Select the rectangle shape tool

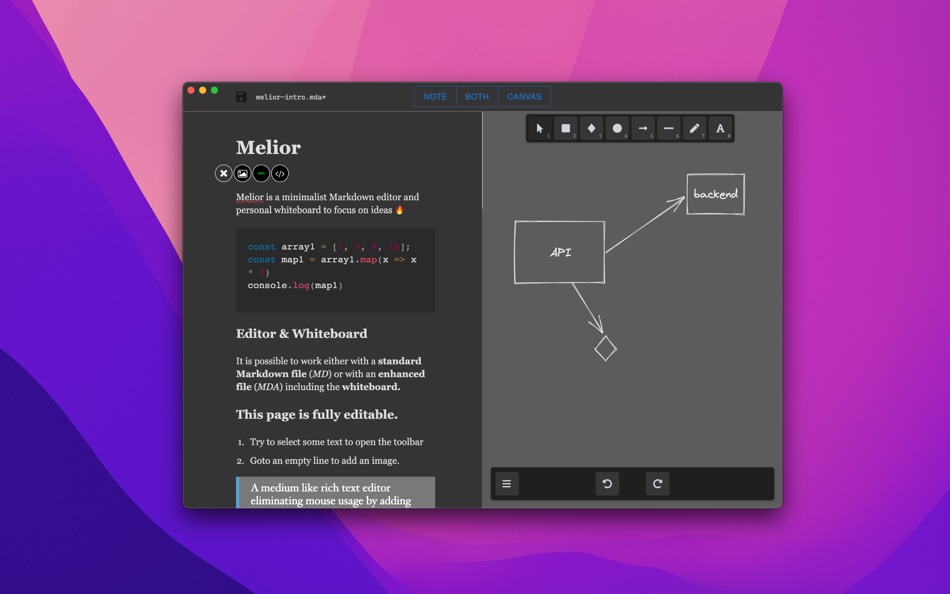point(565,128)
